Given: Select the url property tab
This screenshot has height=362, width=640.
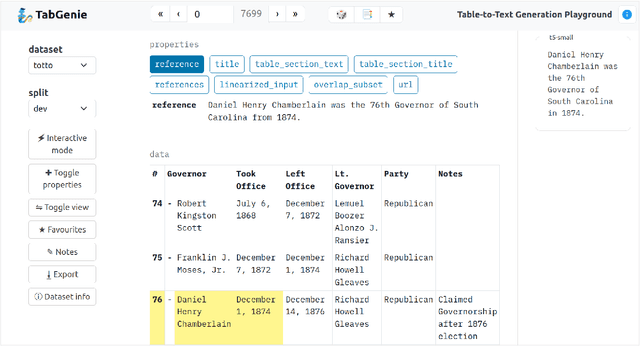Looking at the screenshot, I should click(405, 84).
